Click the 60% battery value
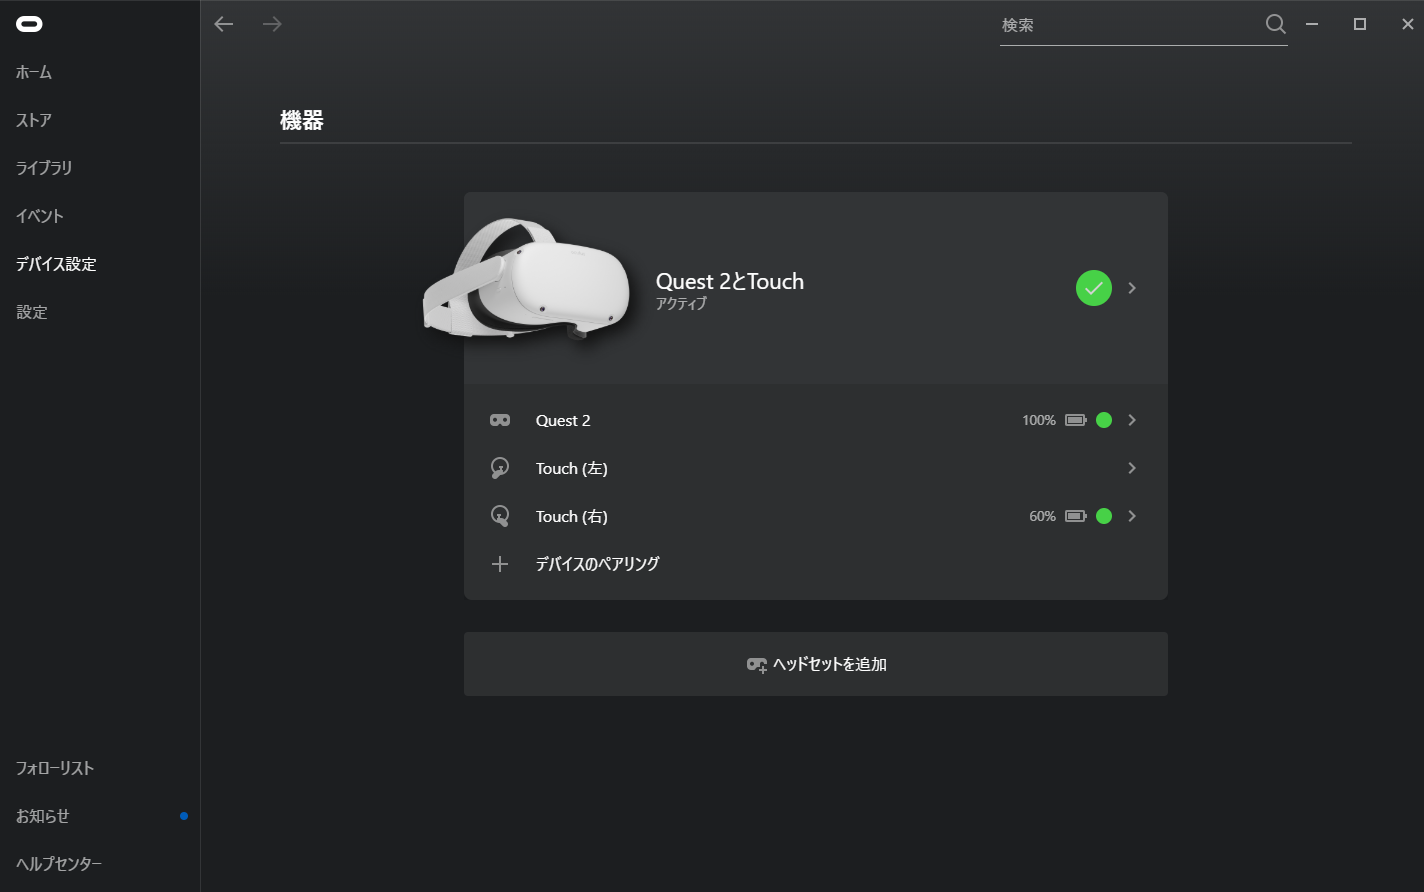 pyautogui.click(x=1042, y=516)
